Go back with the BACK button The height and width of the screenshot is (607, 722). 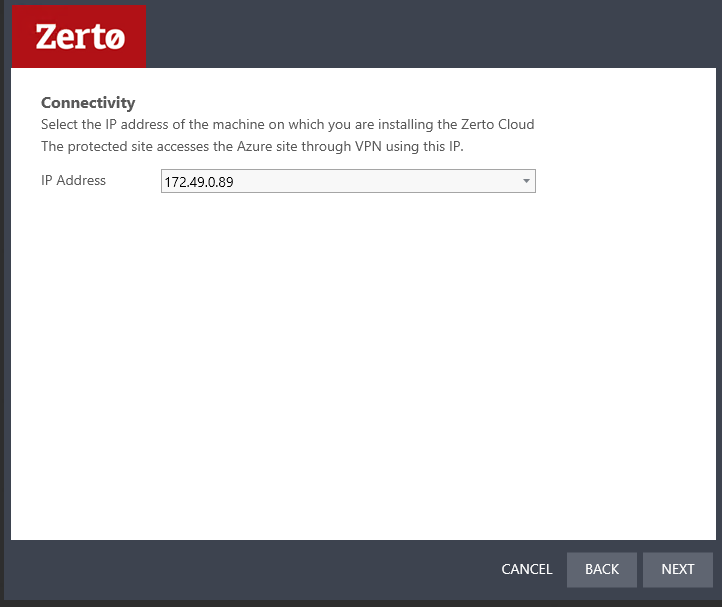click(601, 570)
